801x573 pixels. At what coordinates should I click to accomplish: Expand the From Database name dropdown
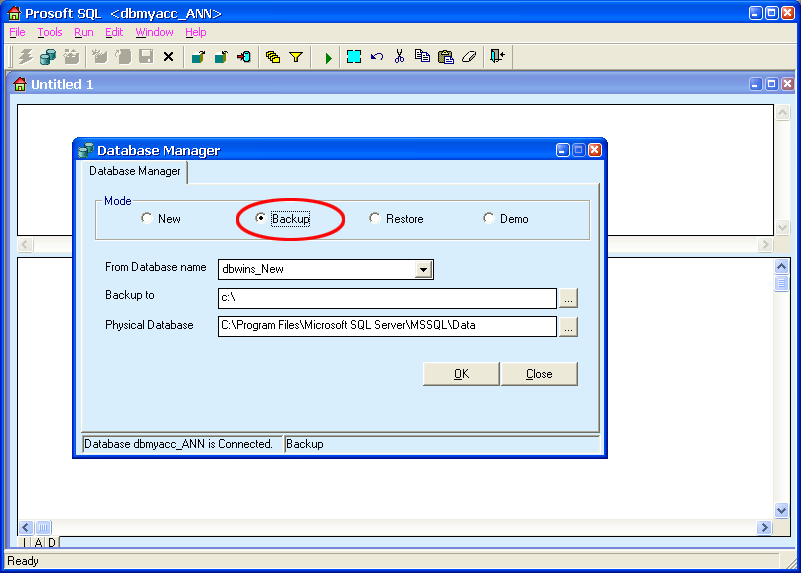[423, 269]
